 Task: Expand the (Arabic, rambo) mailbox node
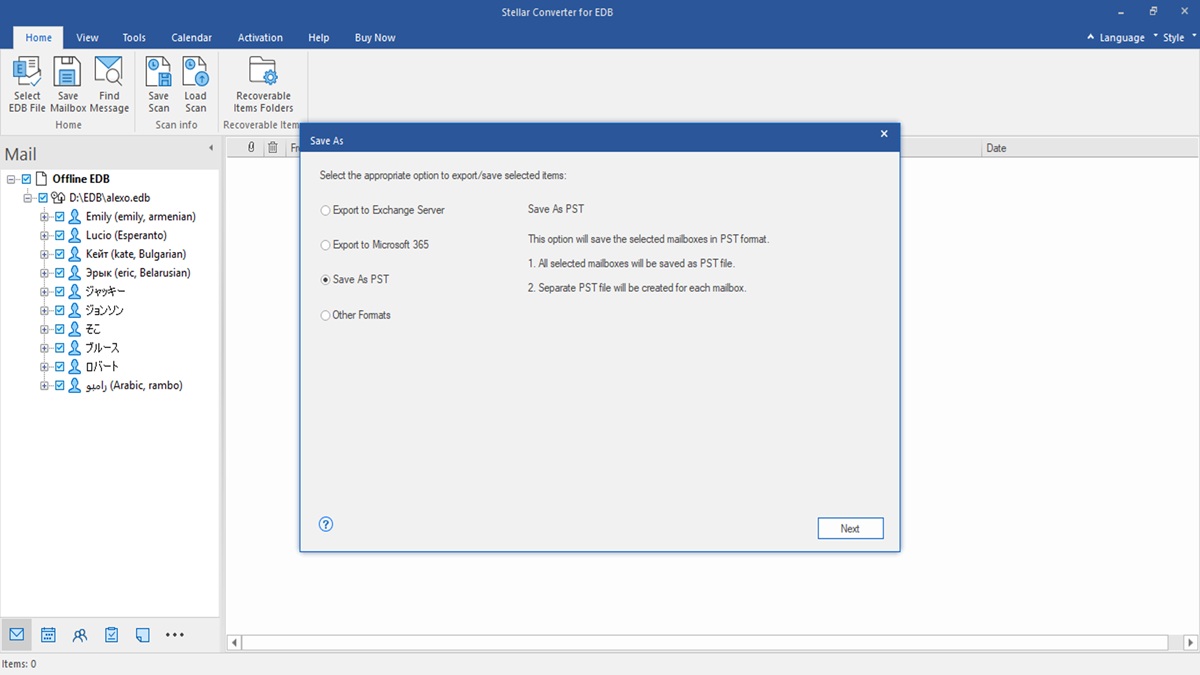point(44,386)
